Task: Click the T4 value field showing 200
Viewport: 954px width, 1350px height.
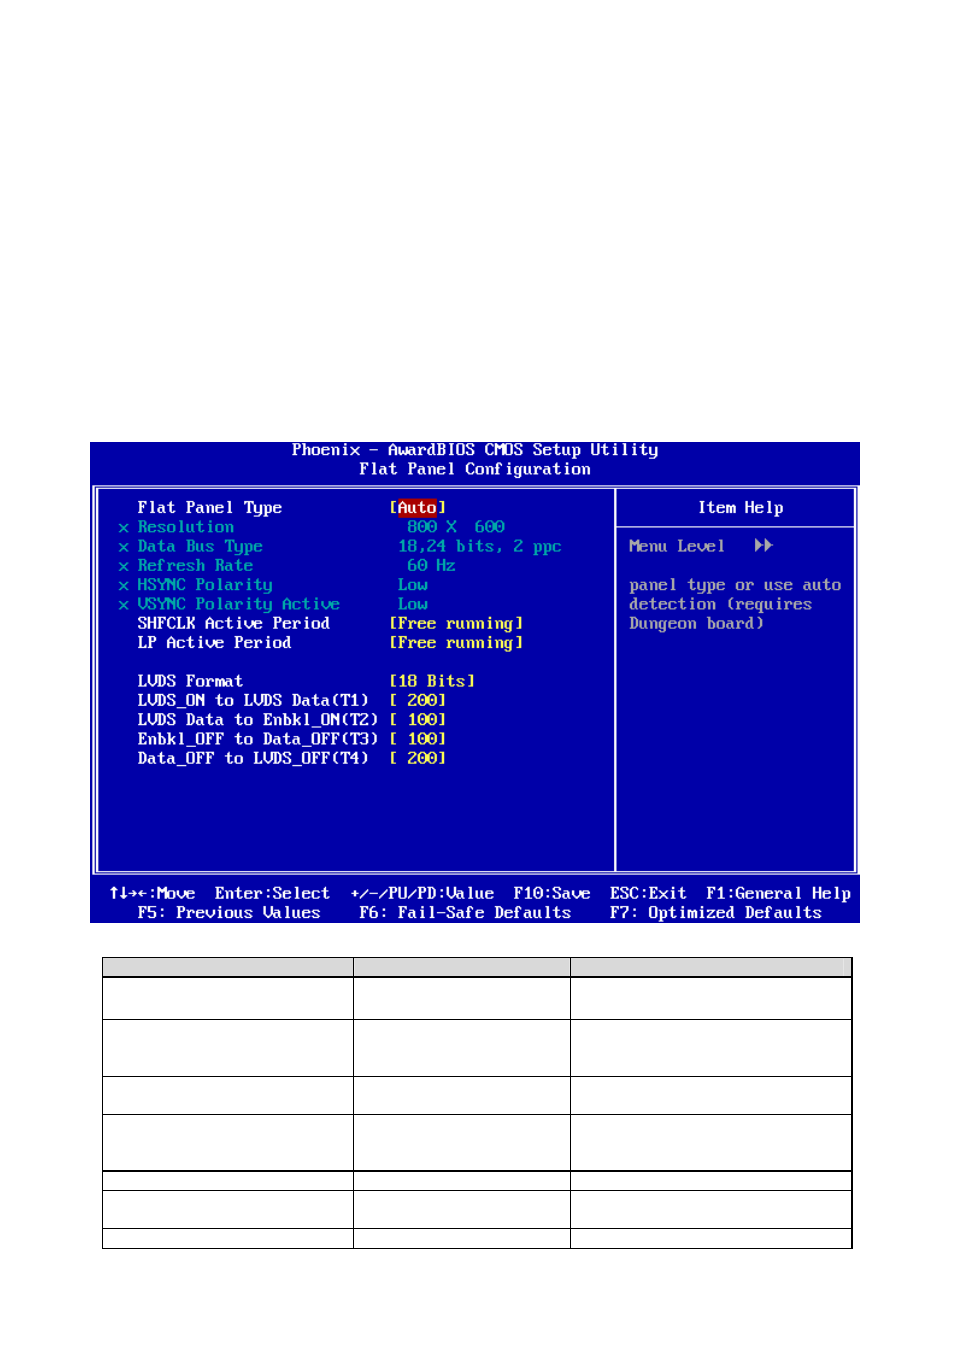Action: point(418,758)
